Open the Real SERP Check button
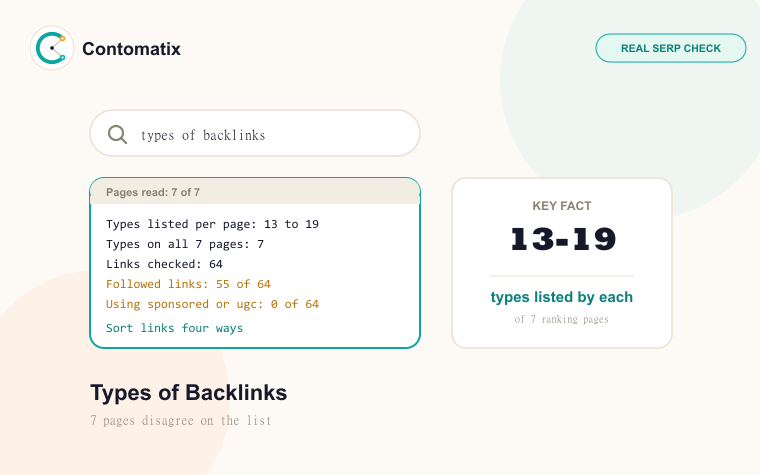760x475 pixels. [x=671, y=48]
